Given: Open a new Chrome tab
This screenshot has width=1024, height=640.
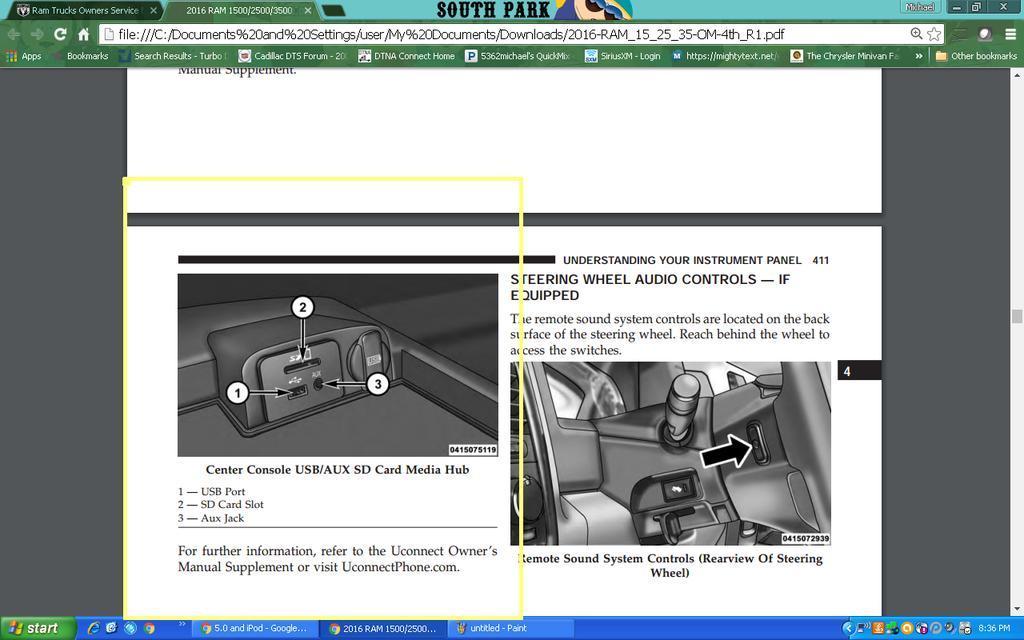Looking at the screenshot, I should (334, 11).
